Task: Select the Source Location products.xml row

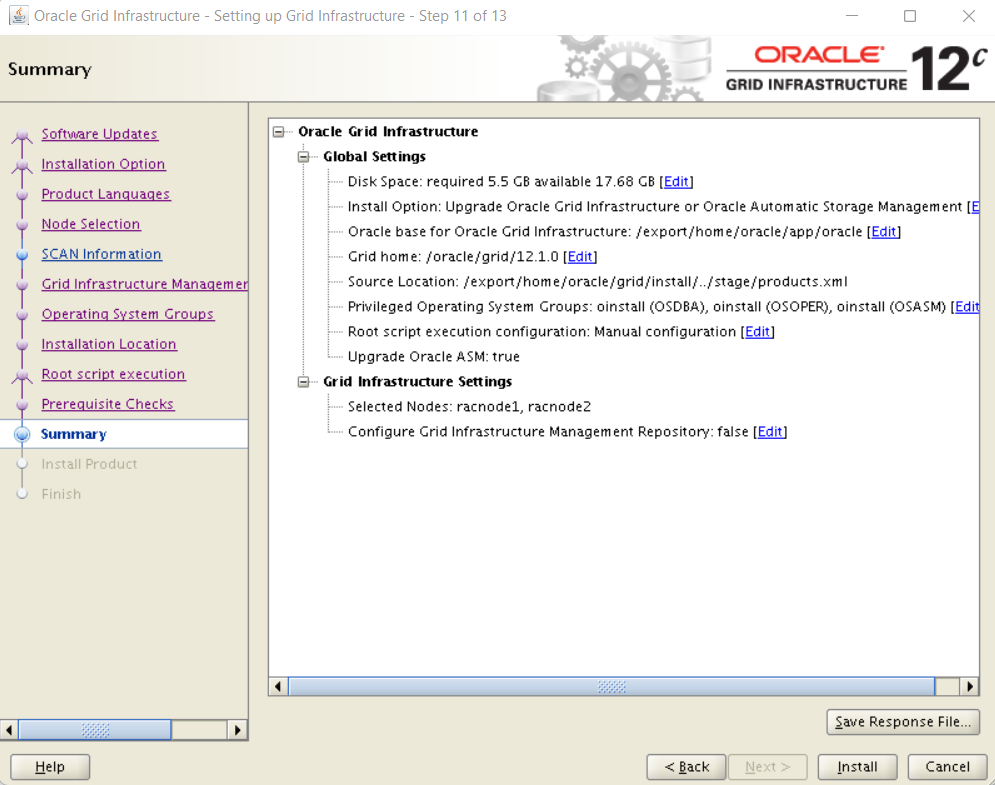Action: coord(598,282)
